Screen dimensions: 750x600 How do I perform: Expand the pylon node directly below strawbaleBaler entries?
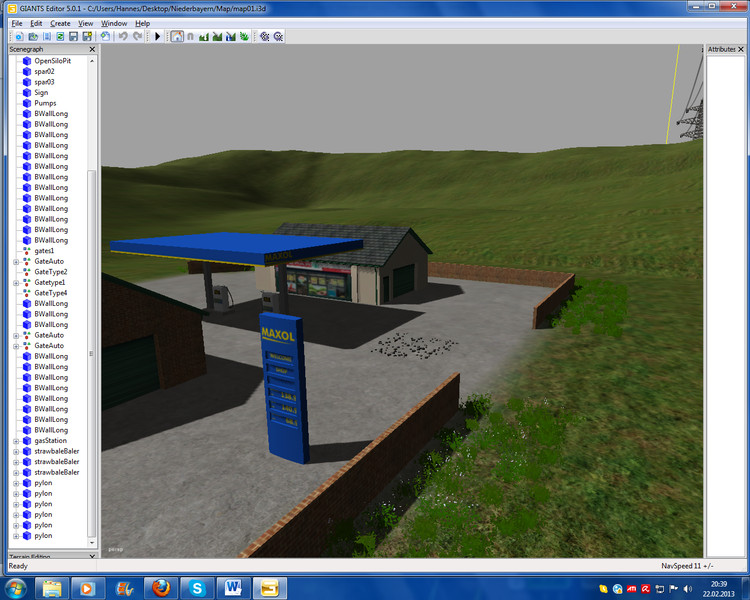tap(16, 483)
